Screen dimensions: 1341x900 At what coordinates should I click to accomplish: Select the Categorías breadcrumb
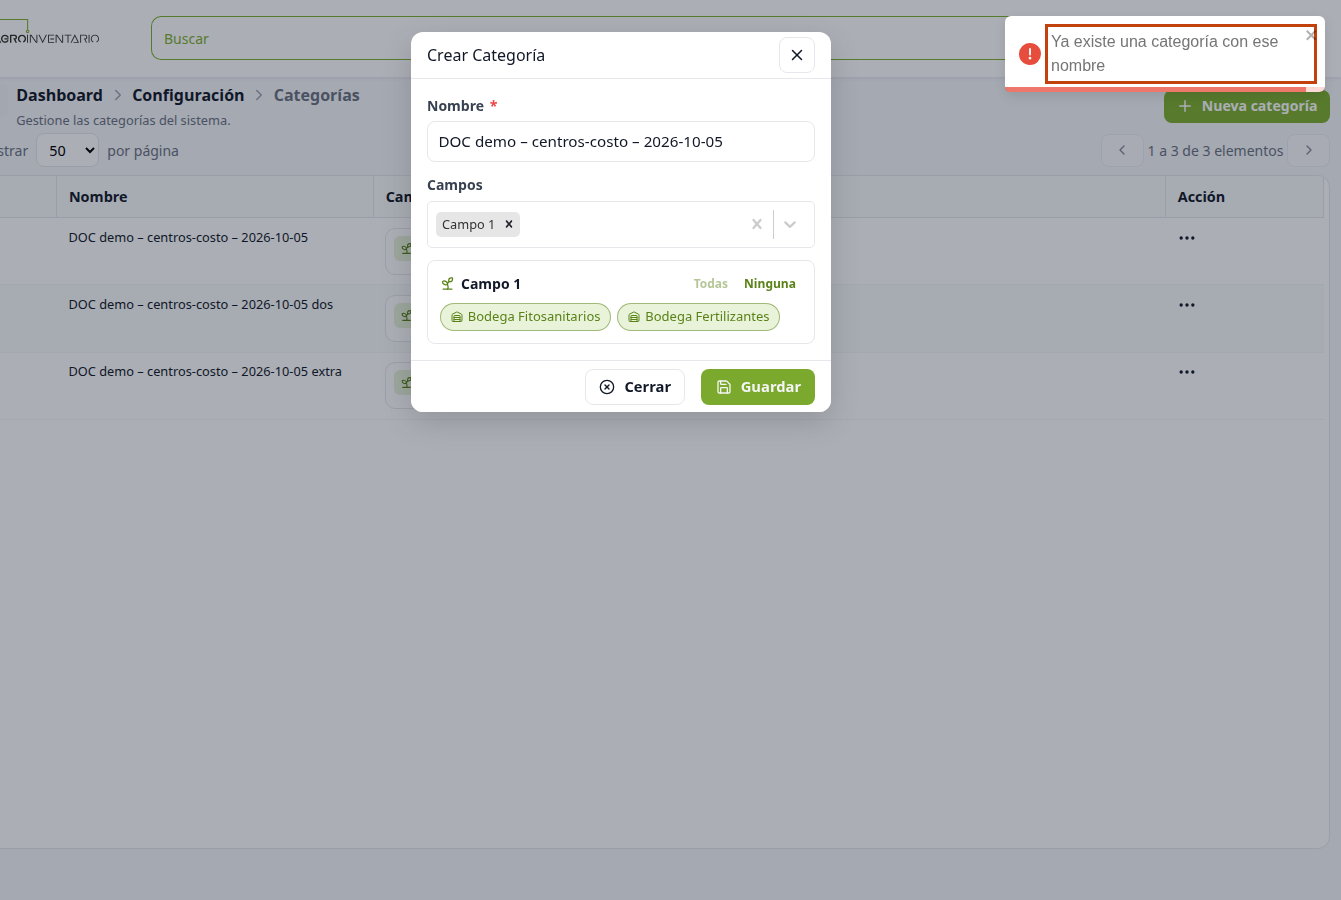(x=316, y=95)
